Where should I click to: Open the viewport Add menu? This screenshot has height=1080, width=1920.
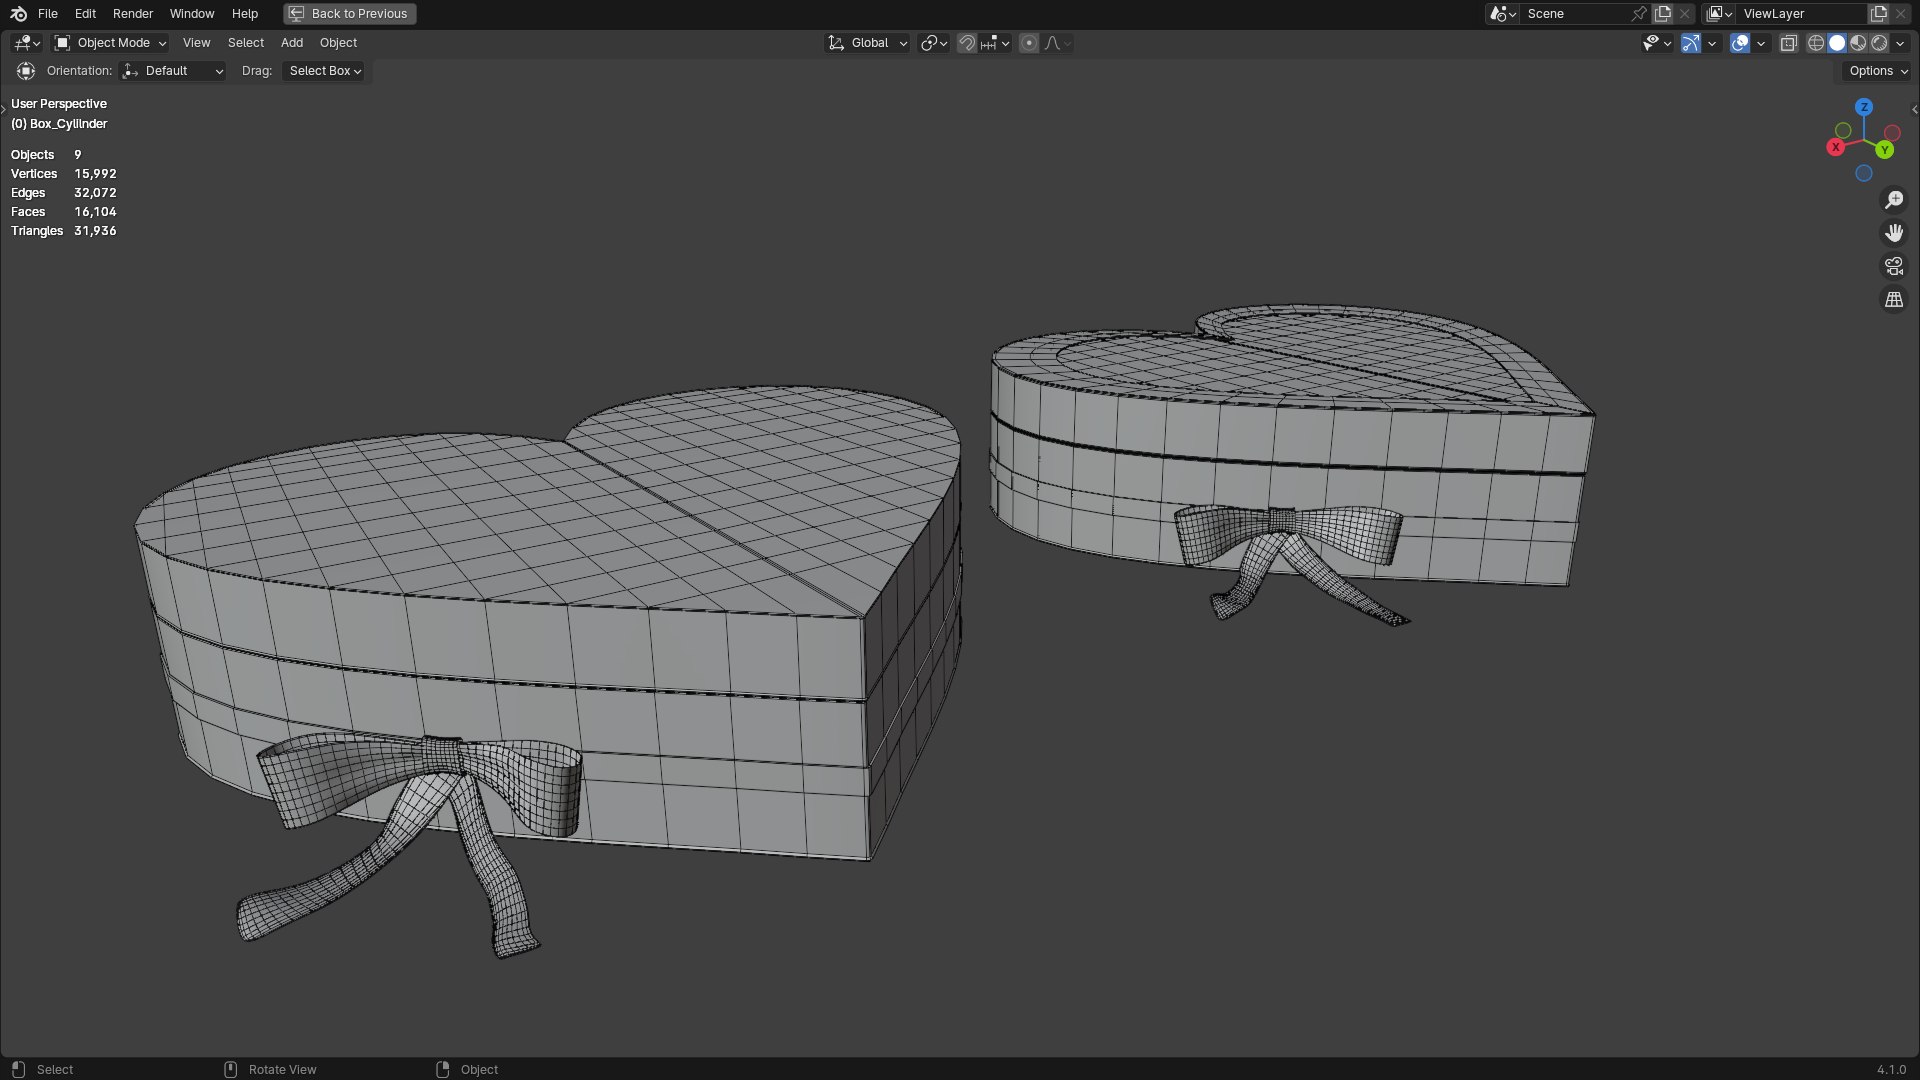pyautogui.click(x=292, y=43)
